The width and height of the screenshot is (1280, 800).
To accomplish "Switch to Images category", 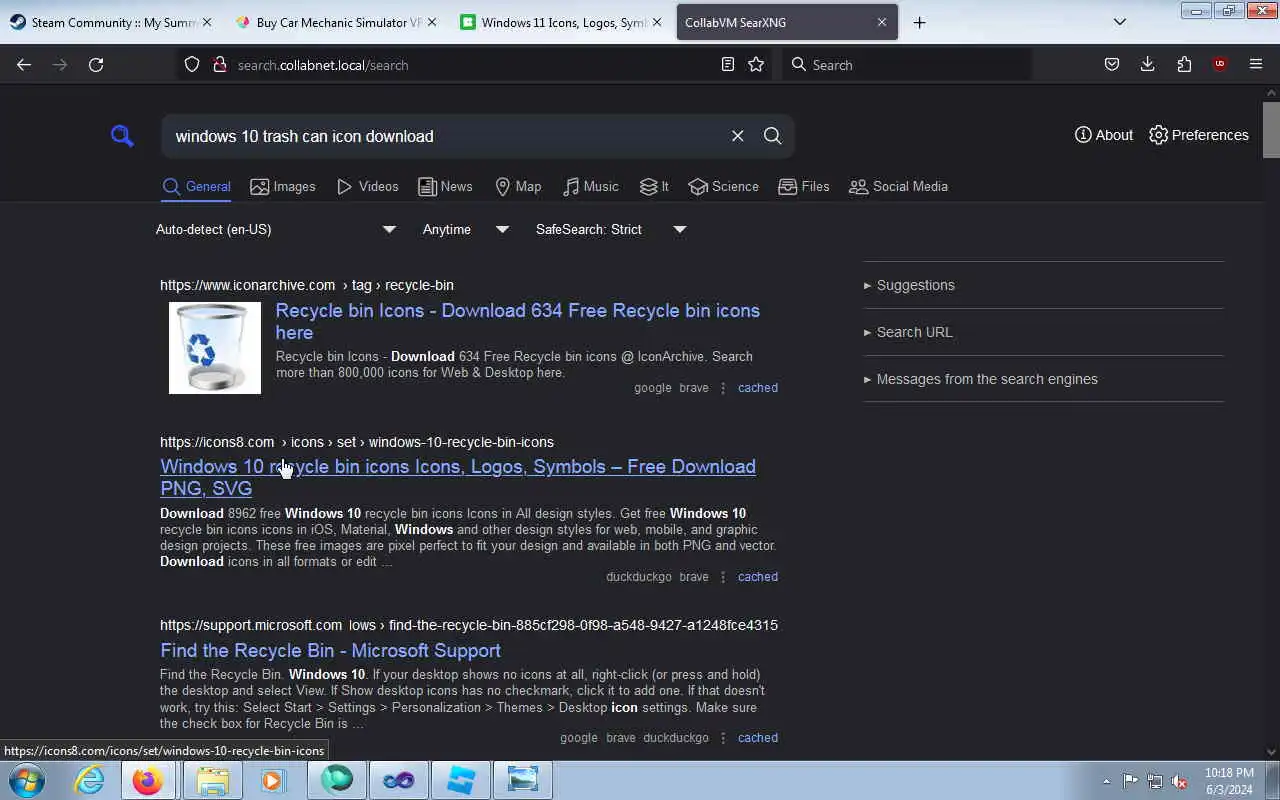I will coord(283,186).
